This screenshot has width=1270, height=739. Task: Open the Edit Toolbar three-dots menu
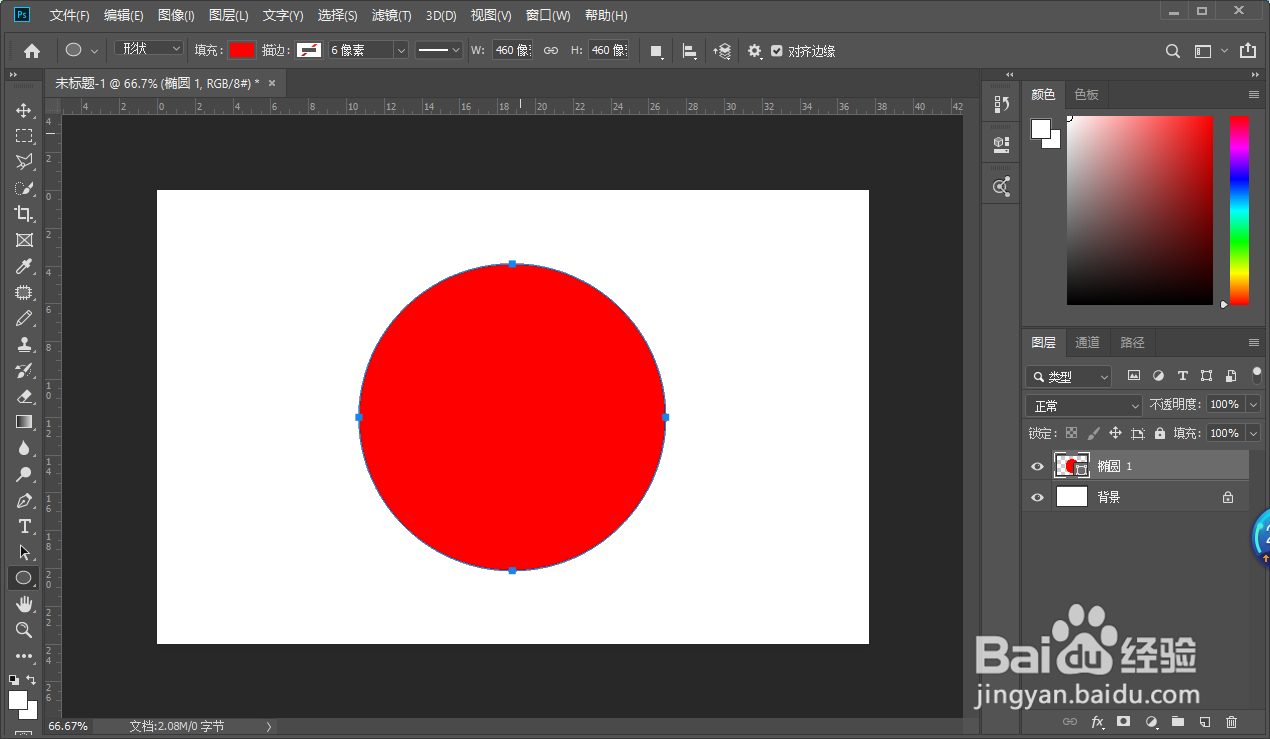tap(24, 656)
